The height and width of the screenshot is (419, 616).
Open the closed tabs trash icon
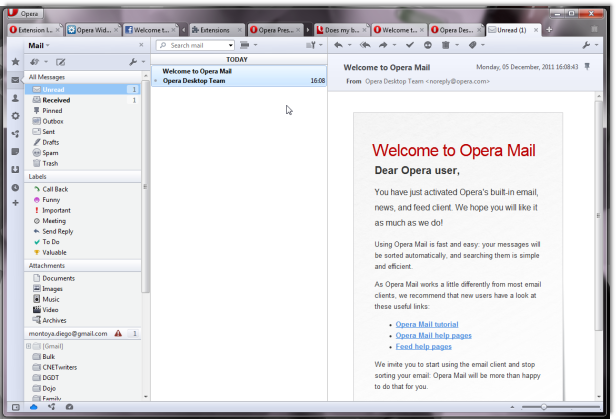pyautogui.click(x=594, y=29)
